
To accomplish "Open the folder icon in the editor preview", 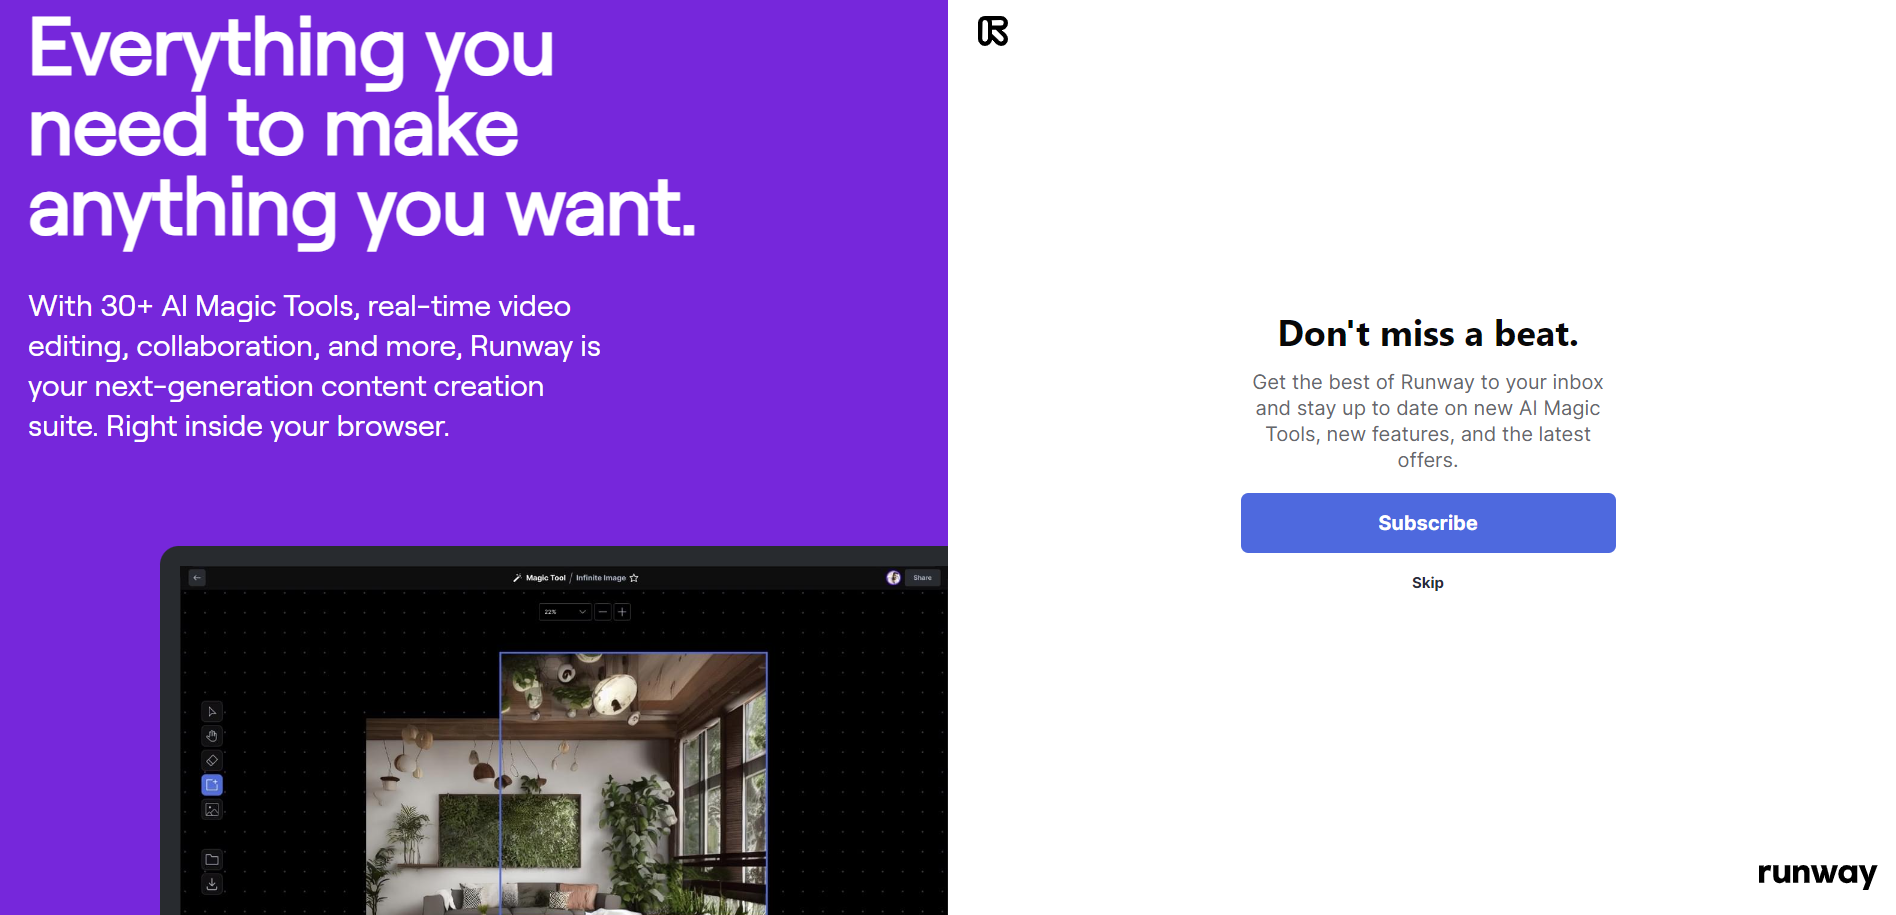I will (x=212, y=859).
